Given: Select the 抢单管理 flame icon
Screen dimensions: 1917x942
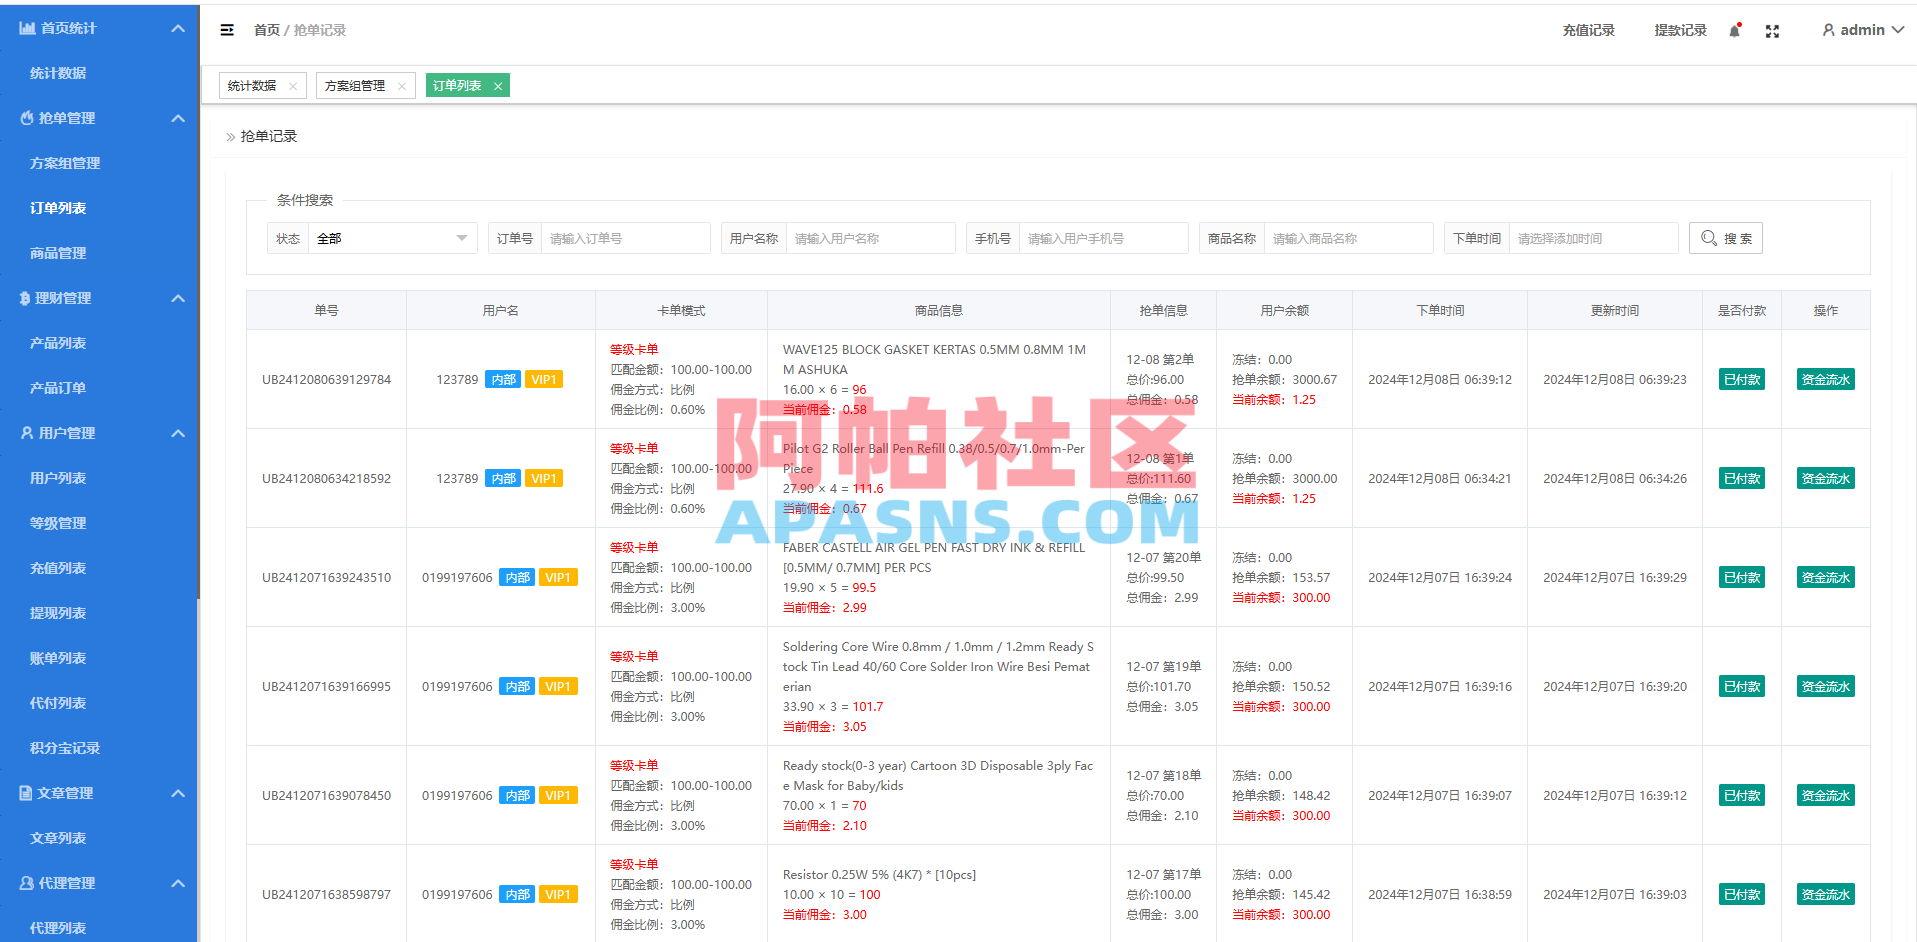Looking at the screenshot, I should (x=27, y=117).
